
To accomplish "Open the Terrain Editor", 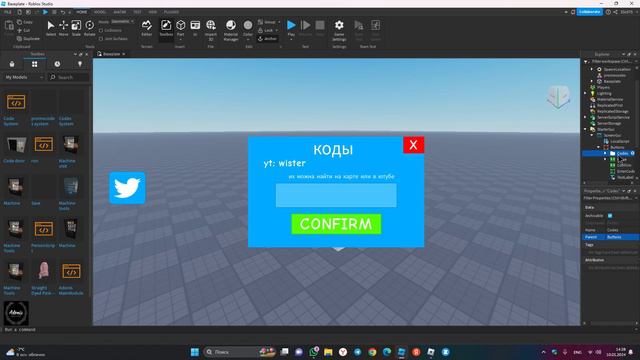I will (x=147, y=28).
